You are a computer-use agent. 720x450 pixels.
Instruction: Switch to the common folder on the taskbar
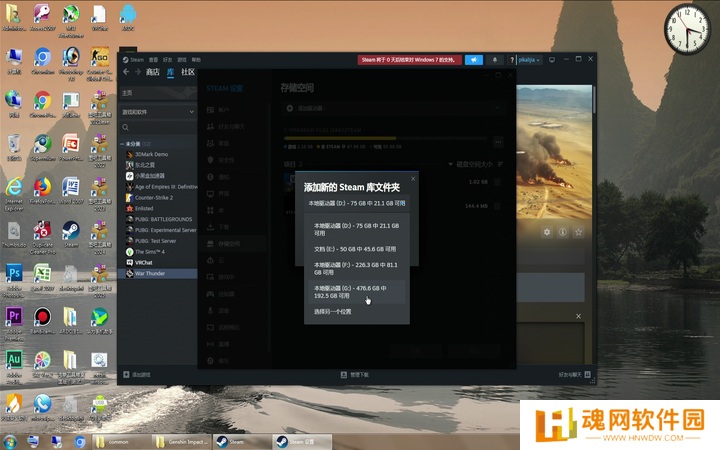click(122, 442)
